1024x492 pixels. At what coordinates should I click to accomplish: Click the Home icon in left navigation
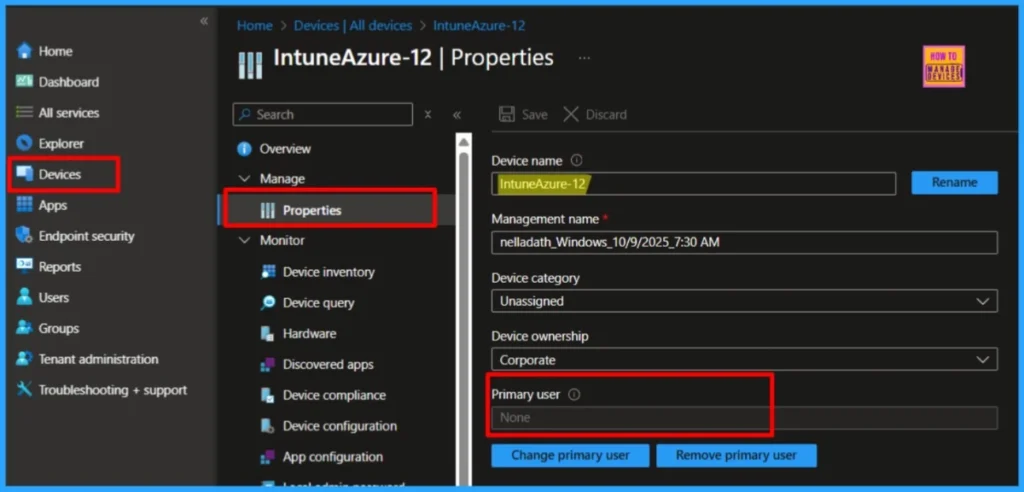click(24, 51)
